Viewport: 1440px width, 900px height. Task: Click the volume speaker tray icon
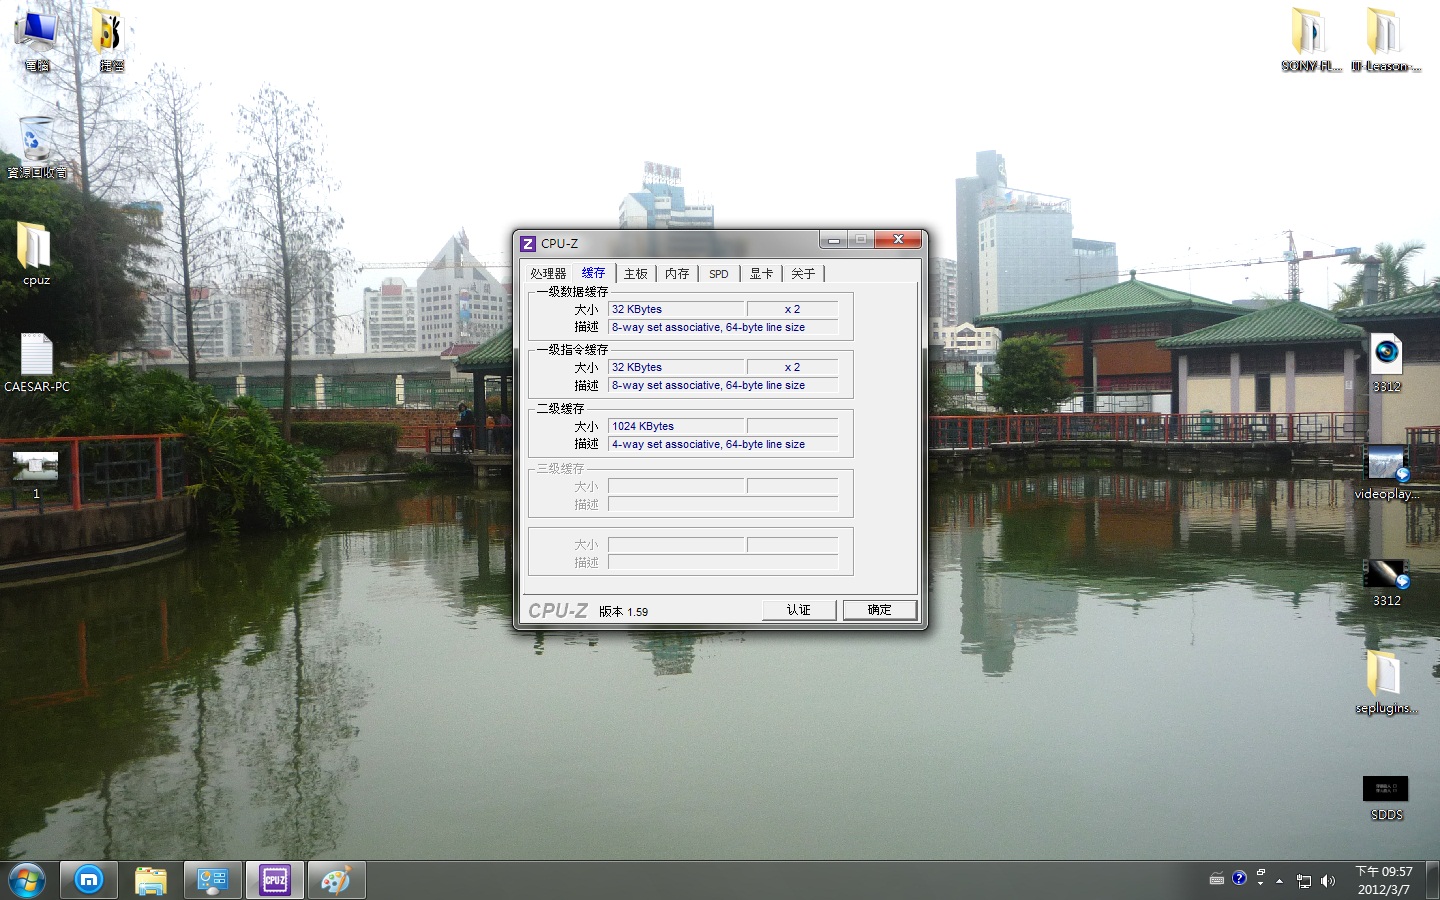(1327, 881)
